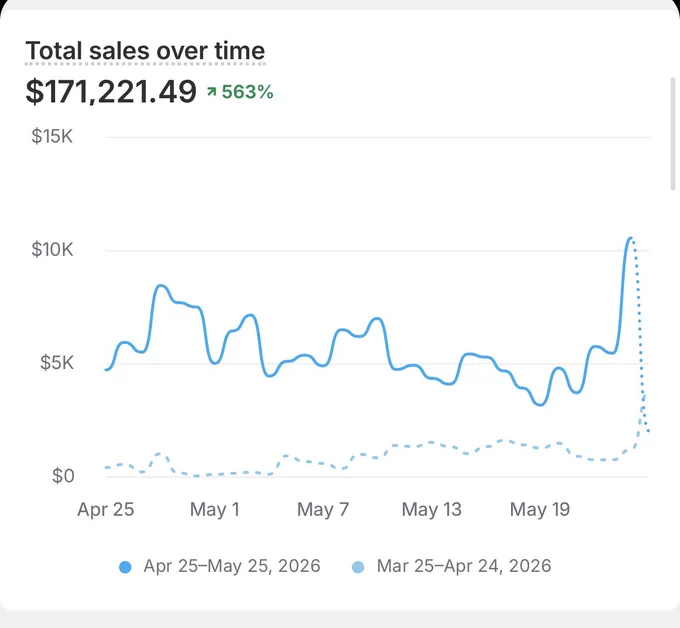The width and height of the screenshot is (680, 628).
Task: Click the scrollbar on the right edge
Action: (x=673, y=134)
